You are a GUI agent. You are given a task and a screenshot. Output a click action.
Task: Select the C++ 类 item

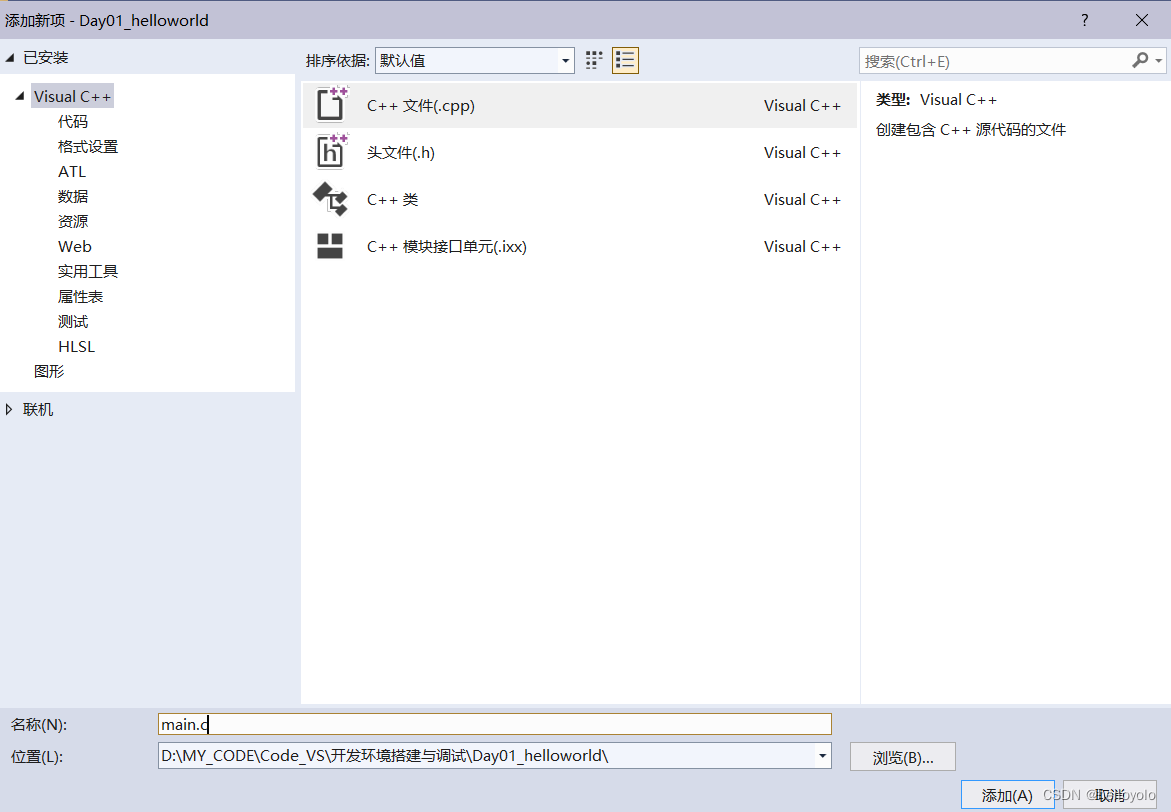[580, 199]
